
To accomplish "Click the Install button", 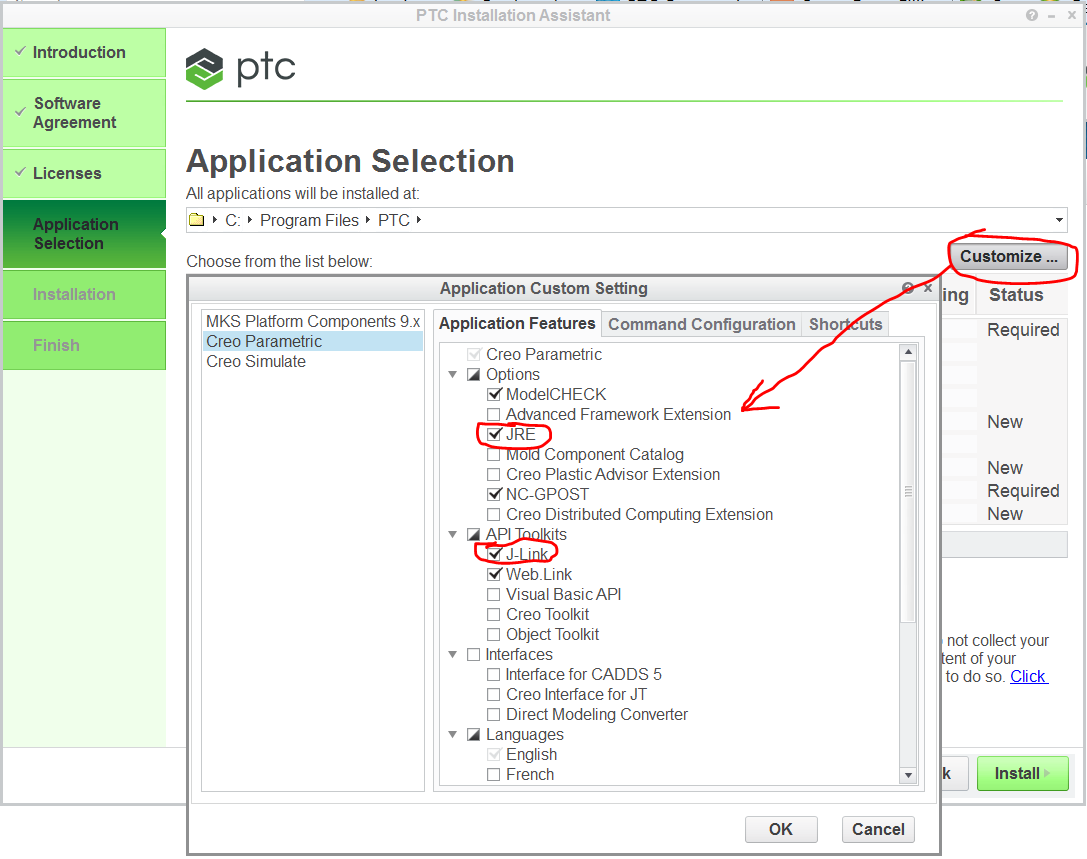I will [1023, 773].
